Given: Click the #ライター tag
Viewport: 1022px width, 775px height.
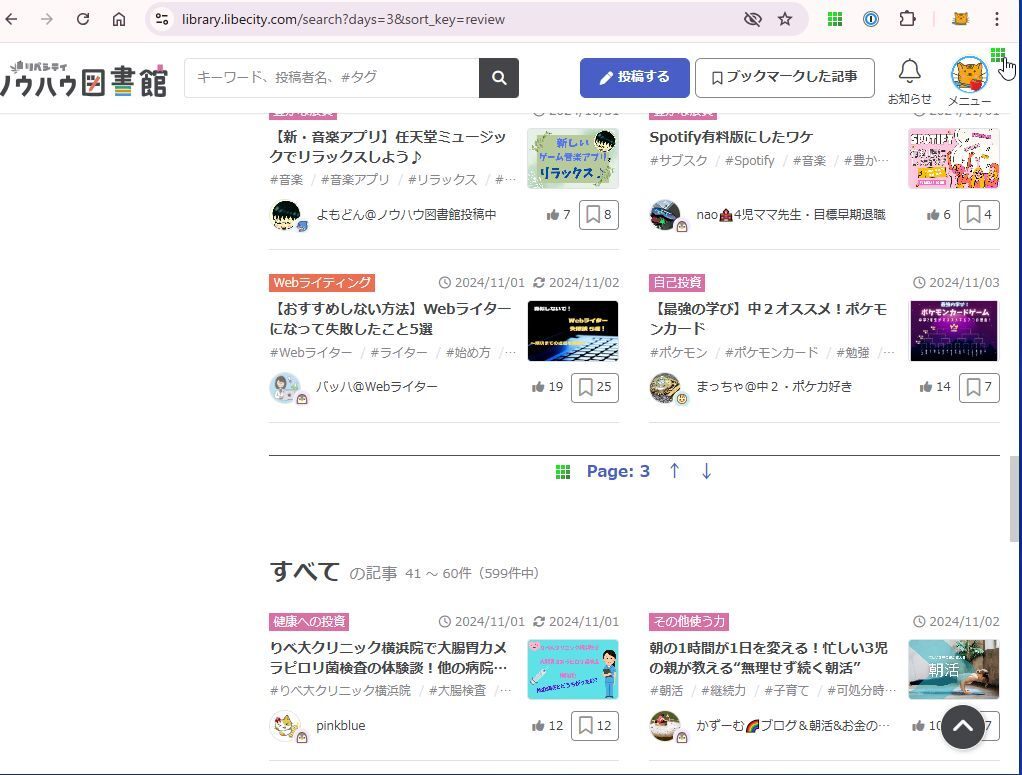Looking at the screenshot, I should (399, 352).
